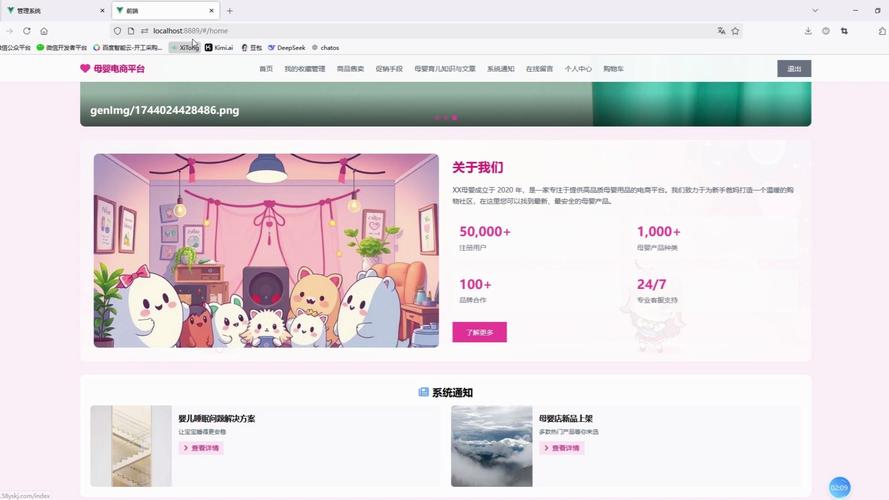
Task: Click the 退出 logout button
Action: point(794,69)
